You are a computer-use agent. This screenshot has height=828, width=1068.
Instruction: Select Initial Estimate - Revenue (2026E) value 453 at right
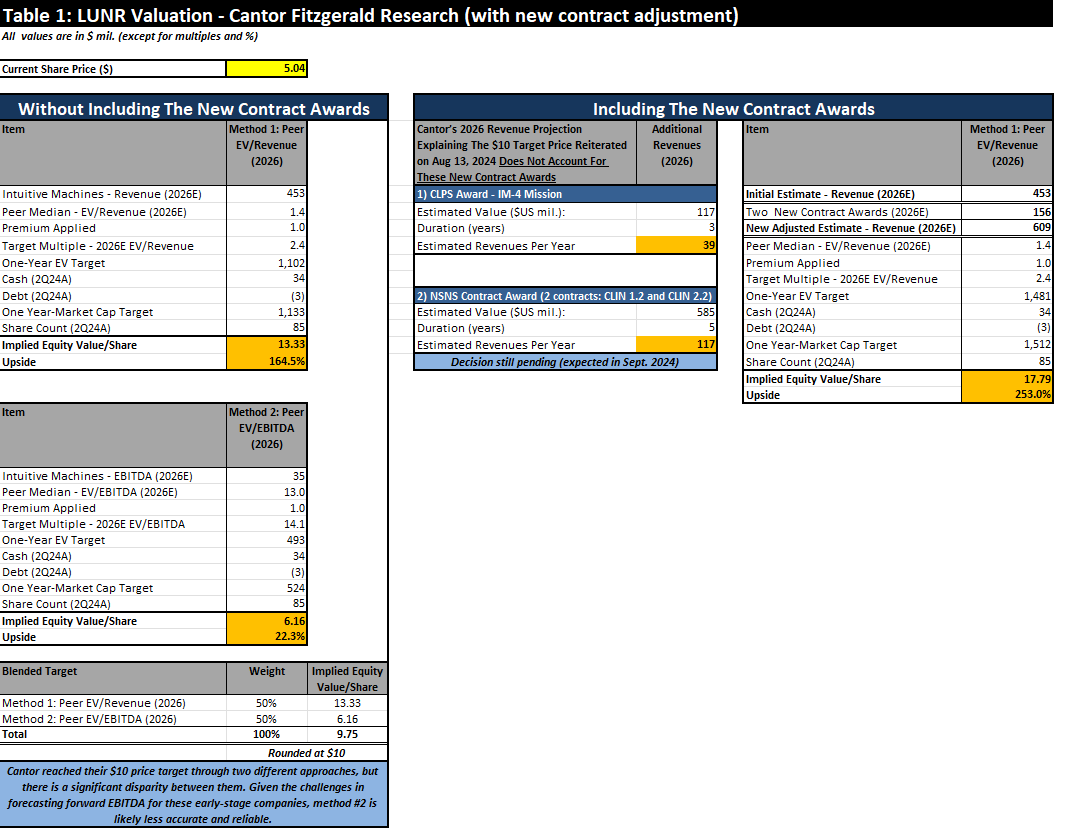click(1007, 194)
